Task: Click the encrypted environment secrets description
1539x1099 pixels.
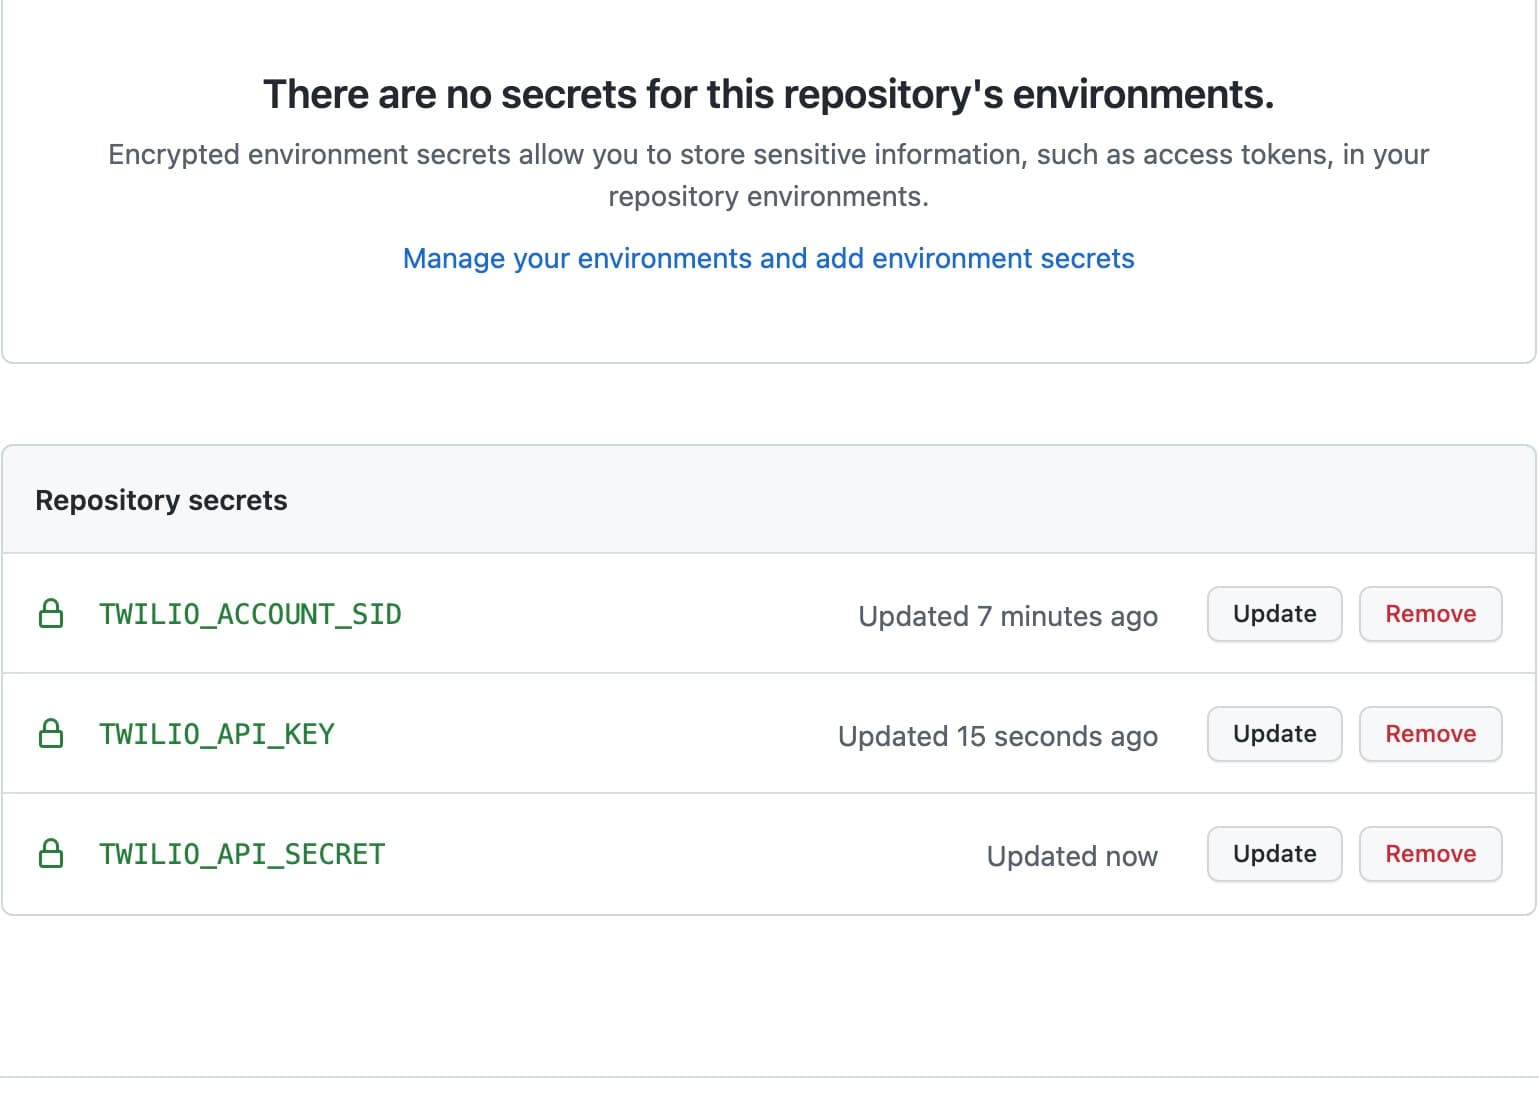Action: tap(768, 175)
